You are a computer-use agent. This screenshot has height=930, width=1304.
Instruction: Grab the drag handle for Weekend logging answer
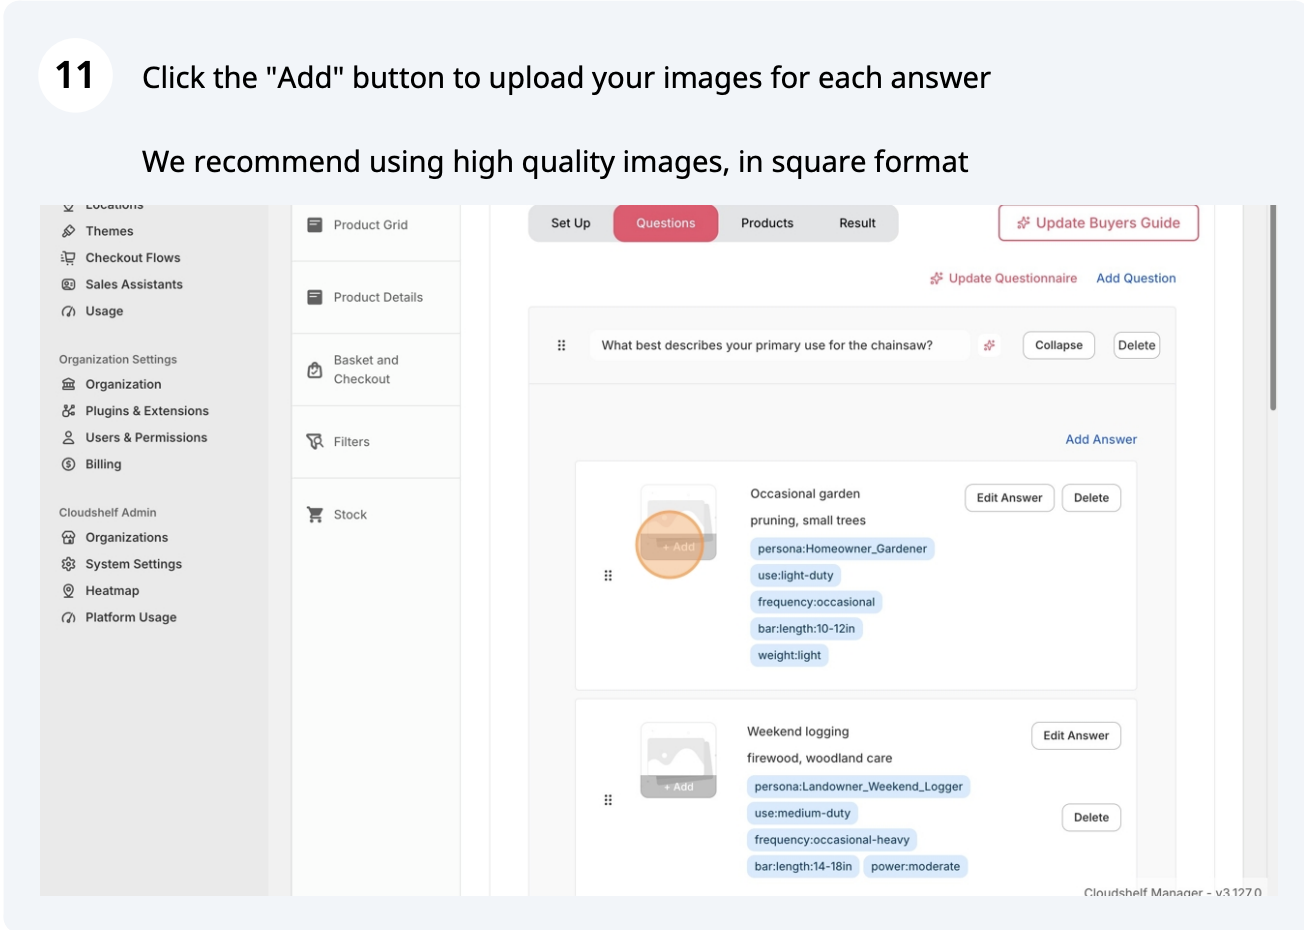[x=608, y=800]
